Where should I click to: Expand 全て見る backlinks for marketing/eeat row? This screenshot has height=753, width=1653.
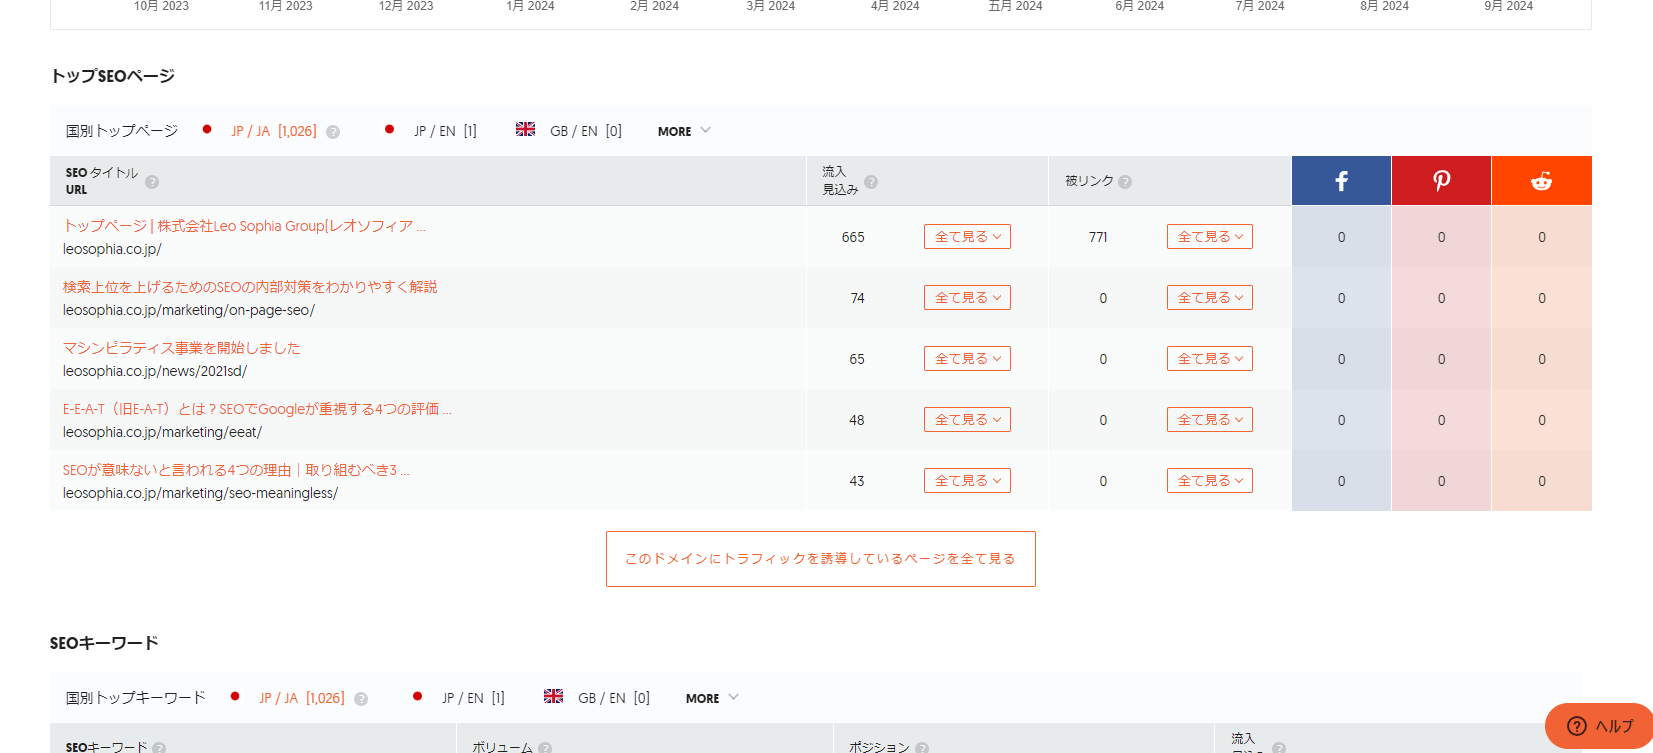1210,420
